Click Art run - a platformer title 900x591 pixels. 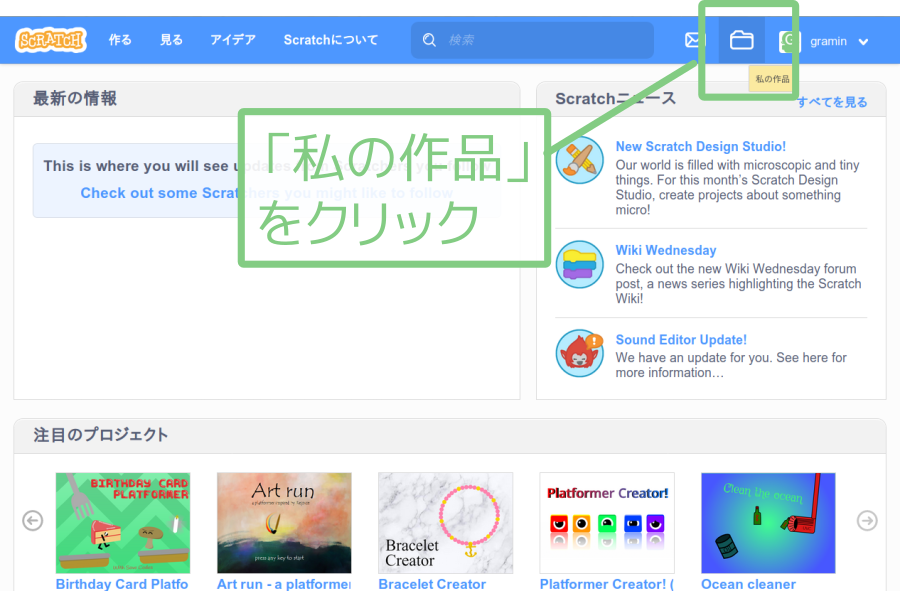click(x=284, y=584)
